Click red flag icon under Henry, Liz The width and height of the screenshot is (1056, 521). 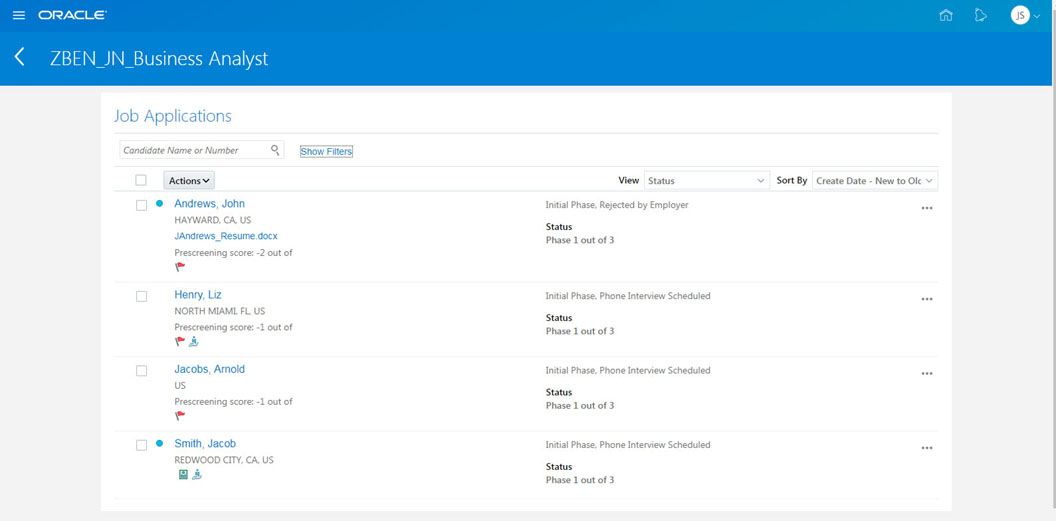click(x=180, y=341)
